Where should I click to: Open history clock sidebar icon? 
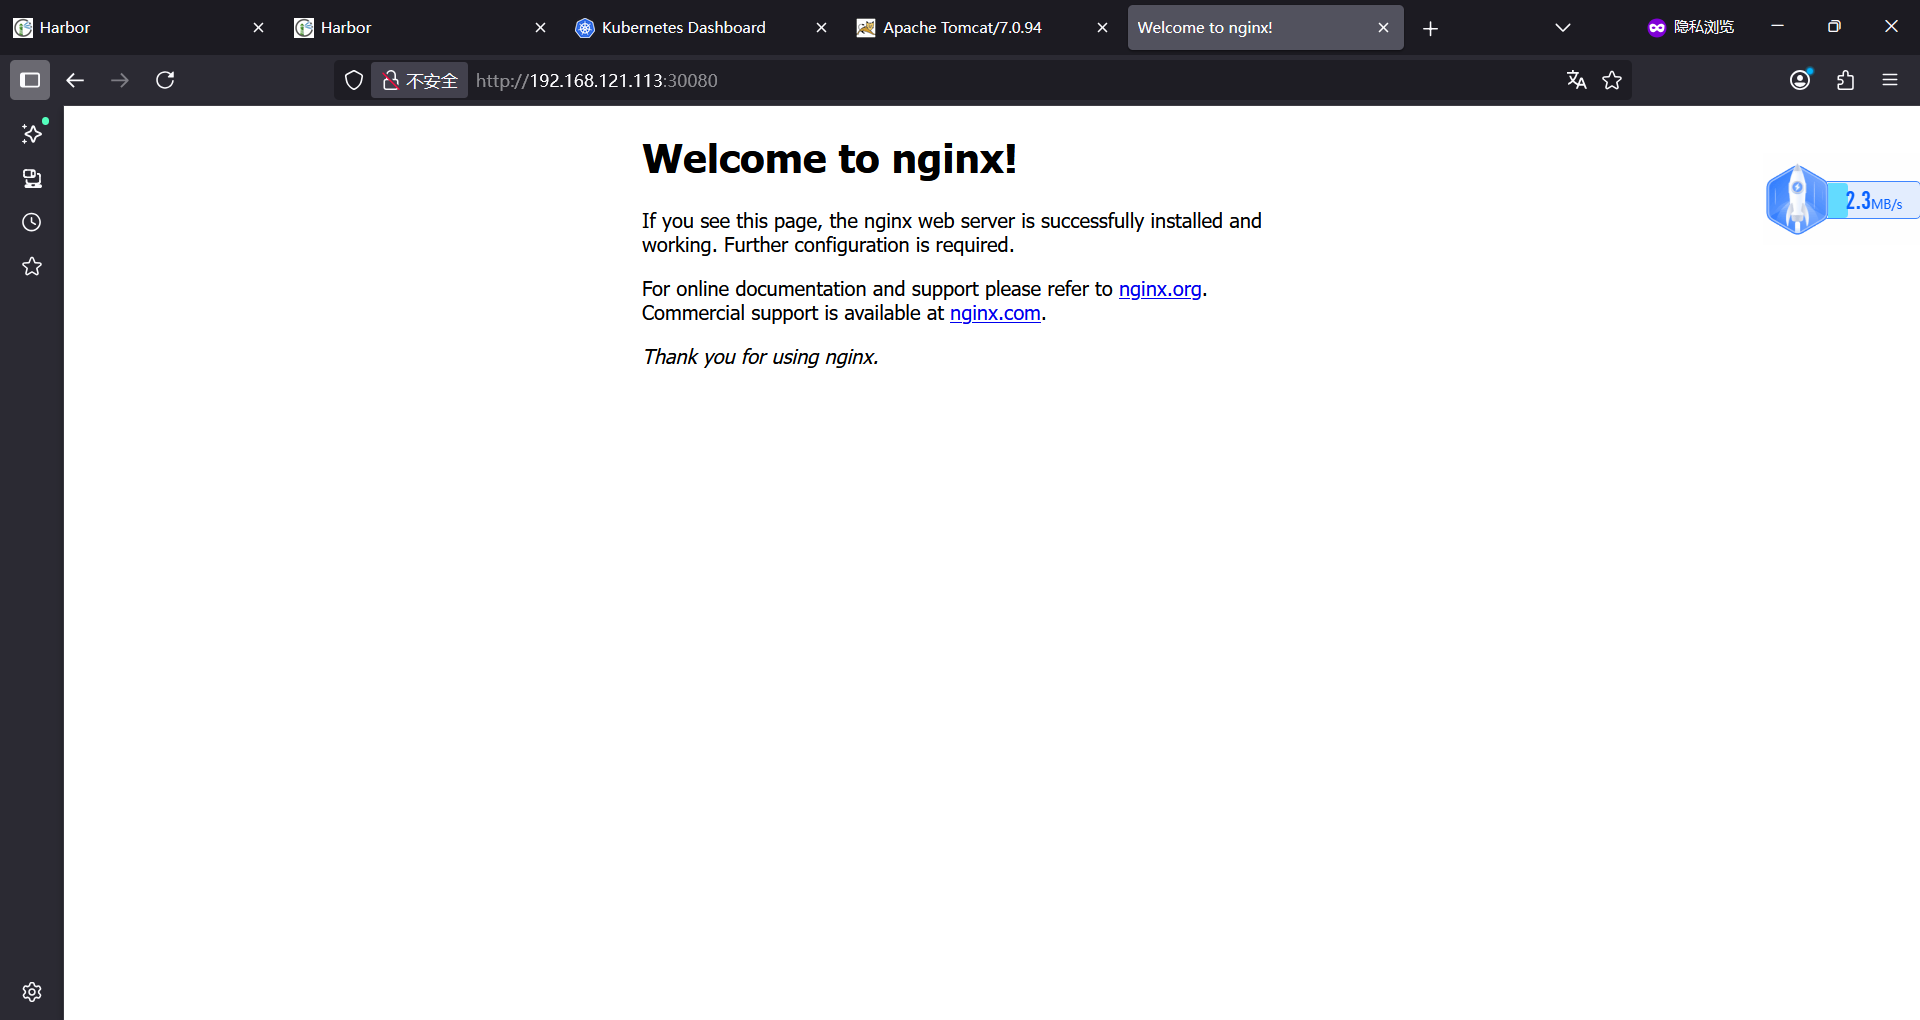32,222
